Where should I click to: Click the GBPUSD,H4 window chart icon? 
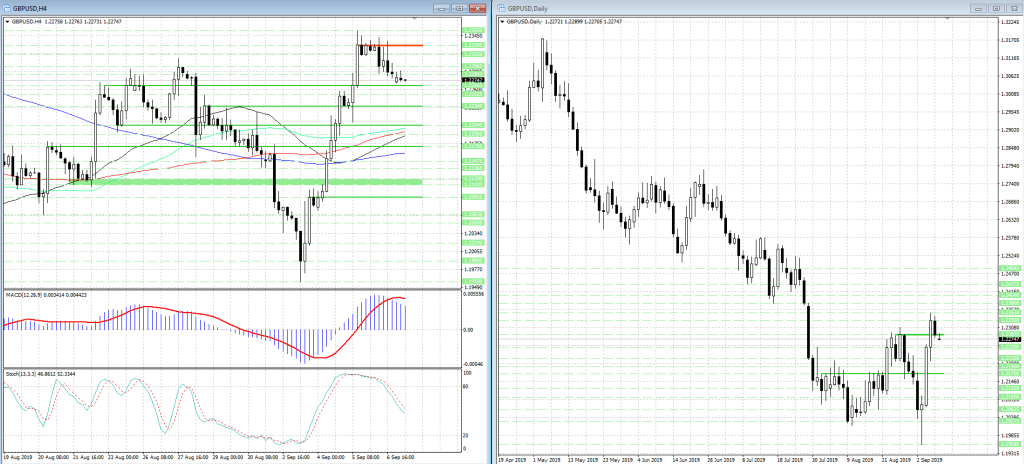click(7, 8)
